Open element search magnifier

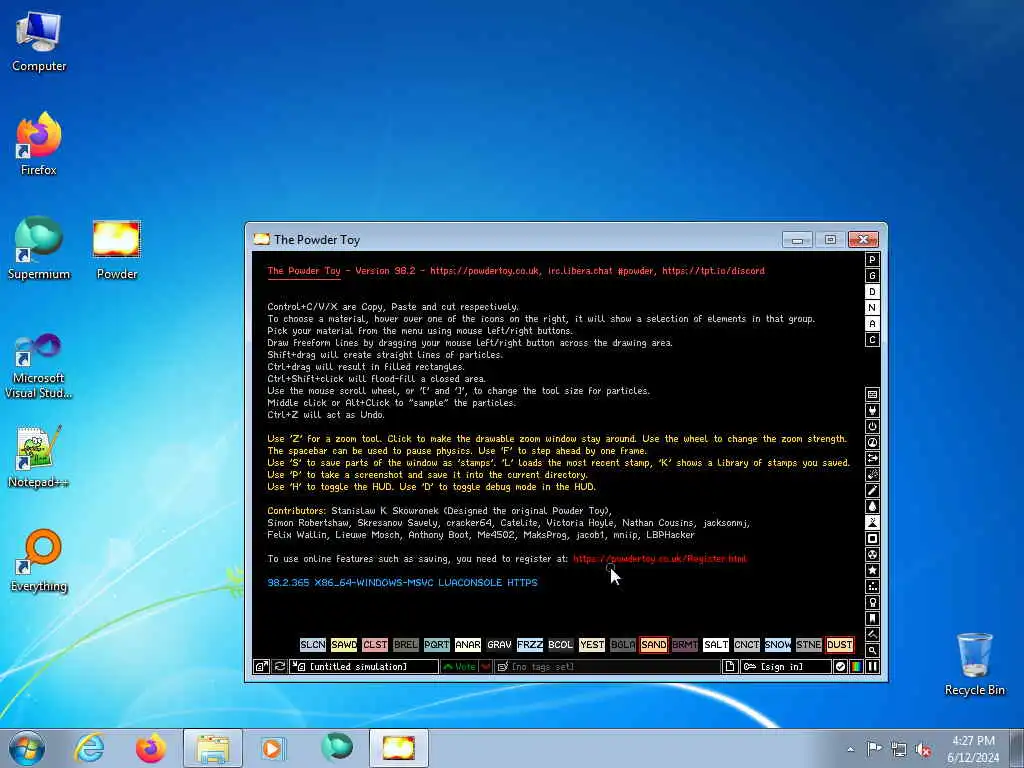coord(872,650)
